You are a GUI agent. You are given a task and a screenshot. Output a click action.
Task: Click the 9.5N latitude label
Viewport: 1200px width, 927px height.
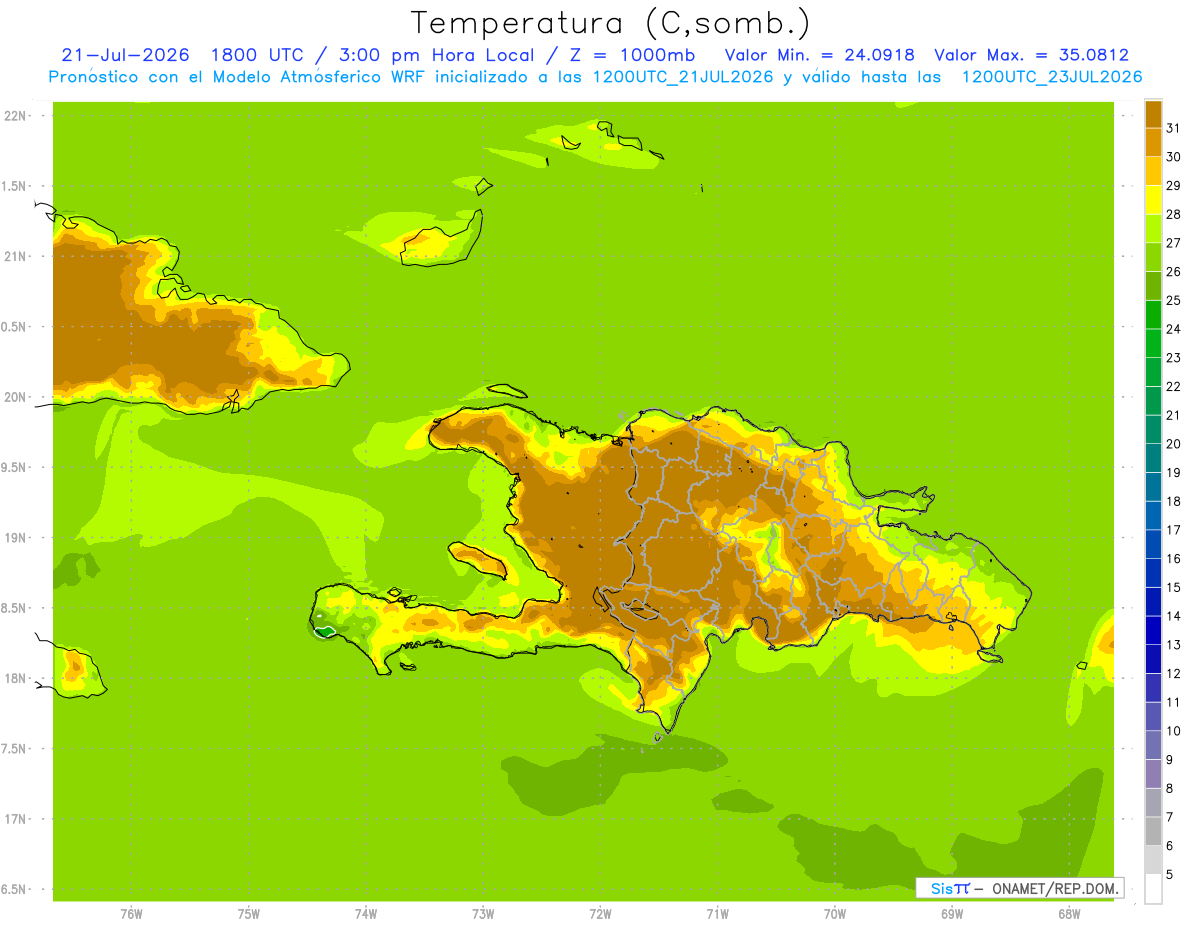(x=15, y=467)
